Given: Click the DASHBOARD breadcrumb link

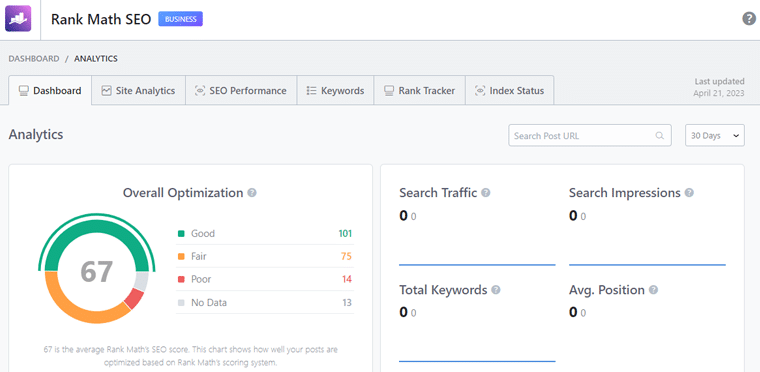Looking at the screenshot, I should point(34,59).
